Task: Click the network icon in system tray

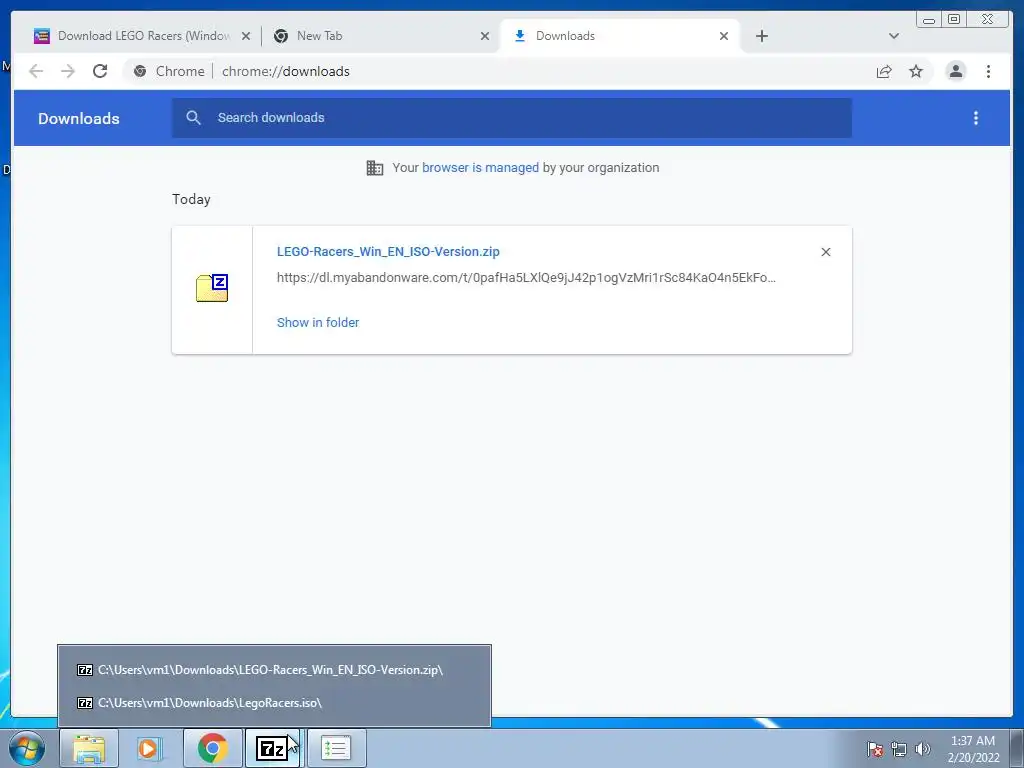Action: click(x=899, y=749)
